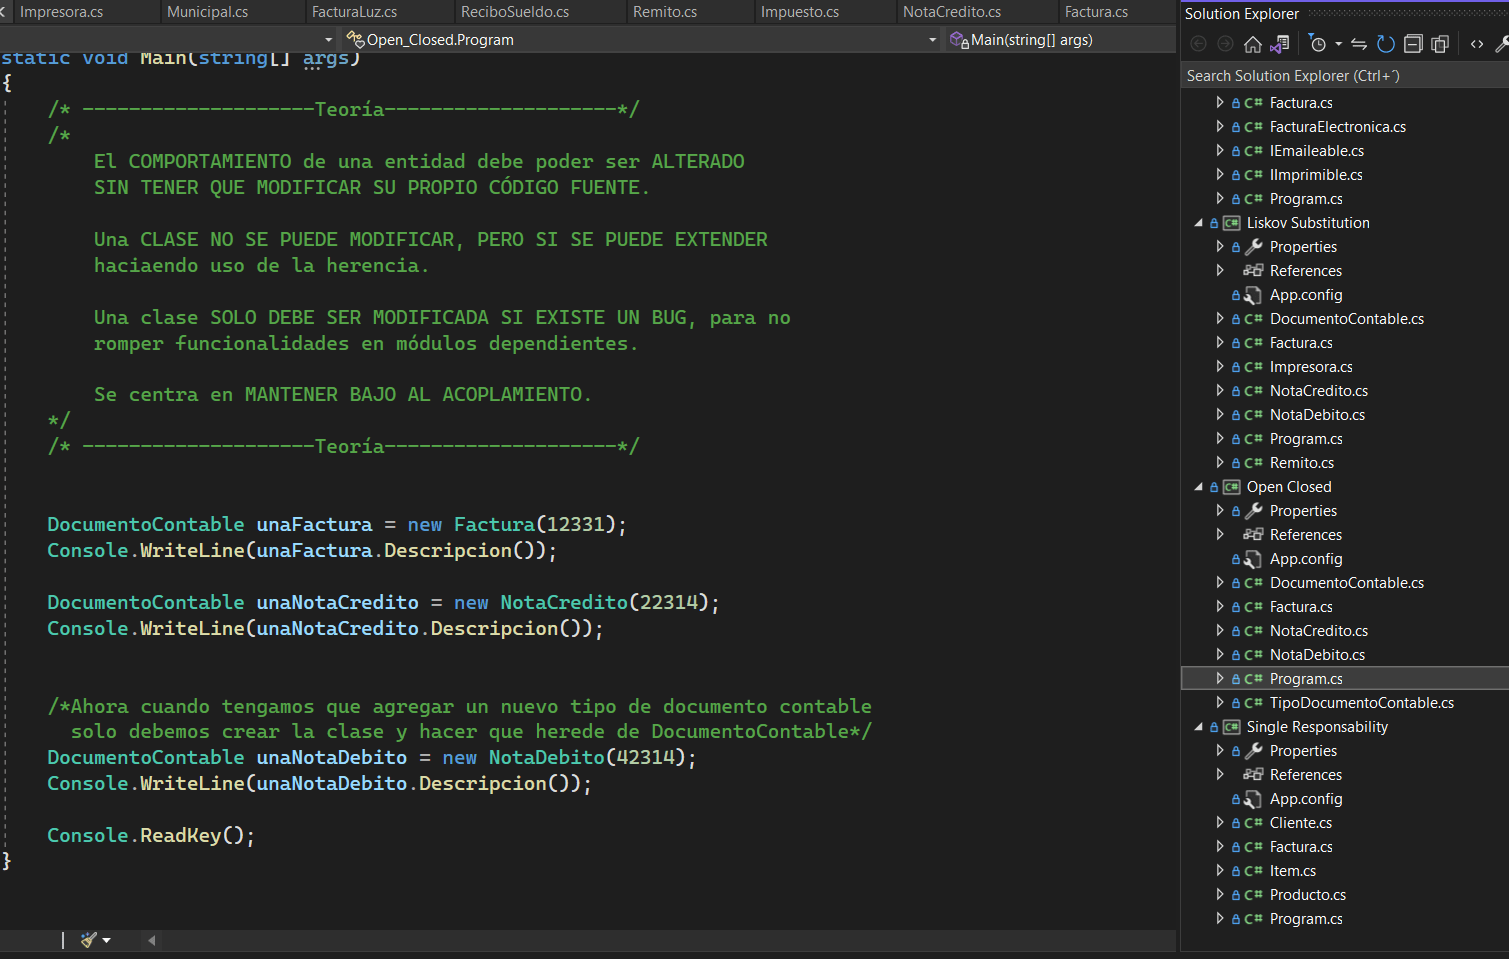Screen dimensions: 1509x959
Task: Open code cleanup profile dropdown arrow
Action: (107, 940)
